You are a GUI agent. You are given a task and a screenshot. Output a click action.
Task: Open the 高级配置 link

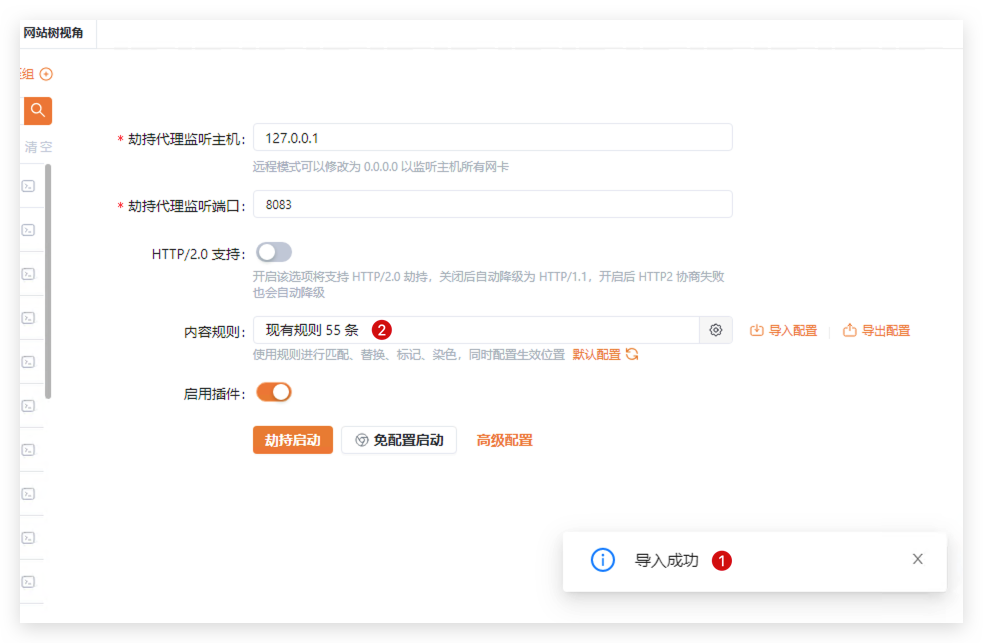point(504,440)
